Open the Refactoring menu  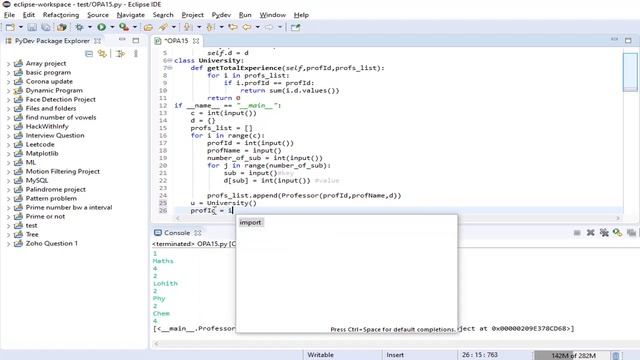click(x=61, y=15)
